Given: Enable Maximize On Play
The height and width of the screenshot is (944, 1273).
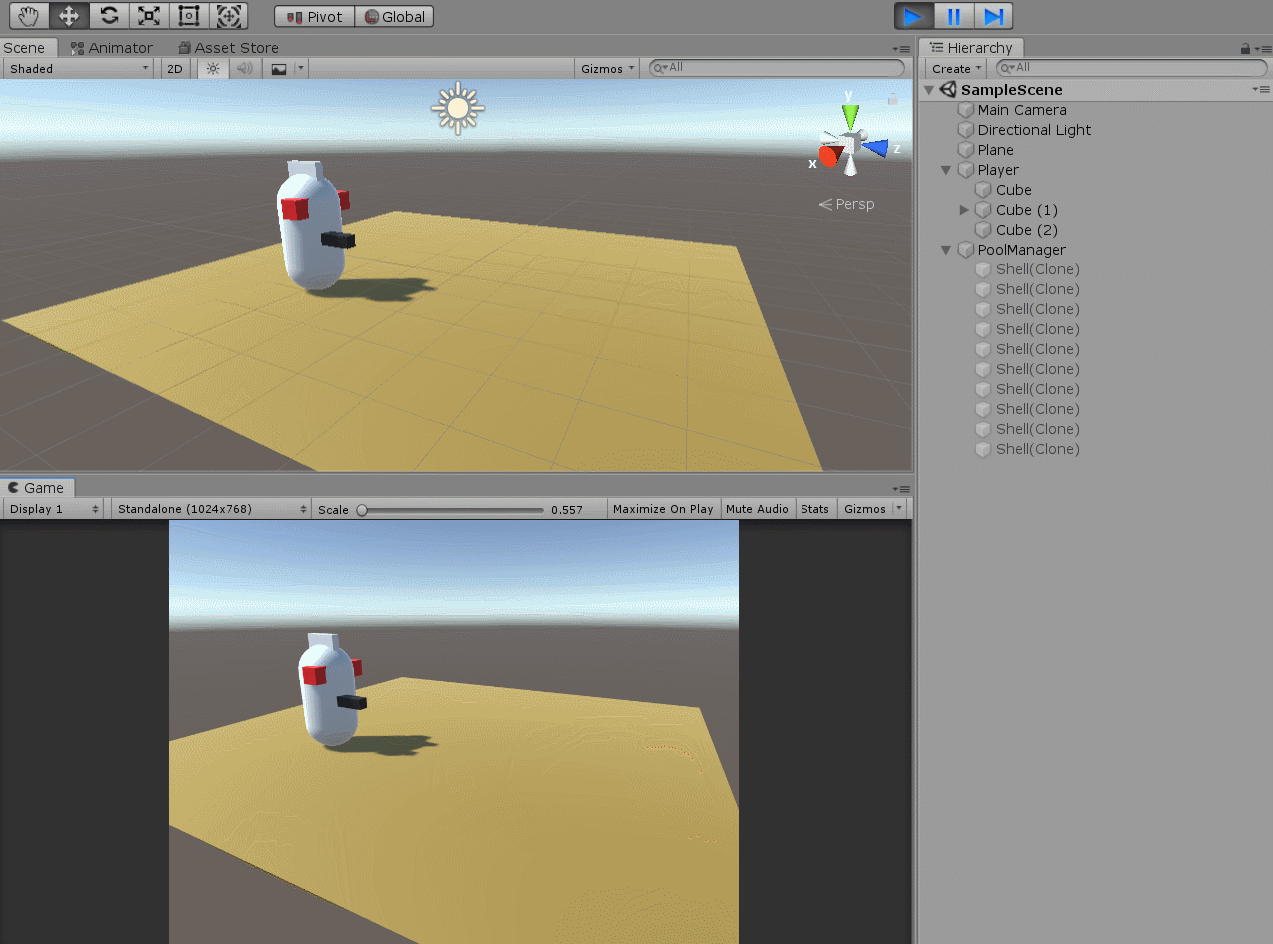Looking at the screenshot, I should pyautogui.click(x=663, y=508).
